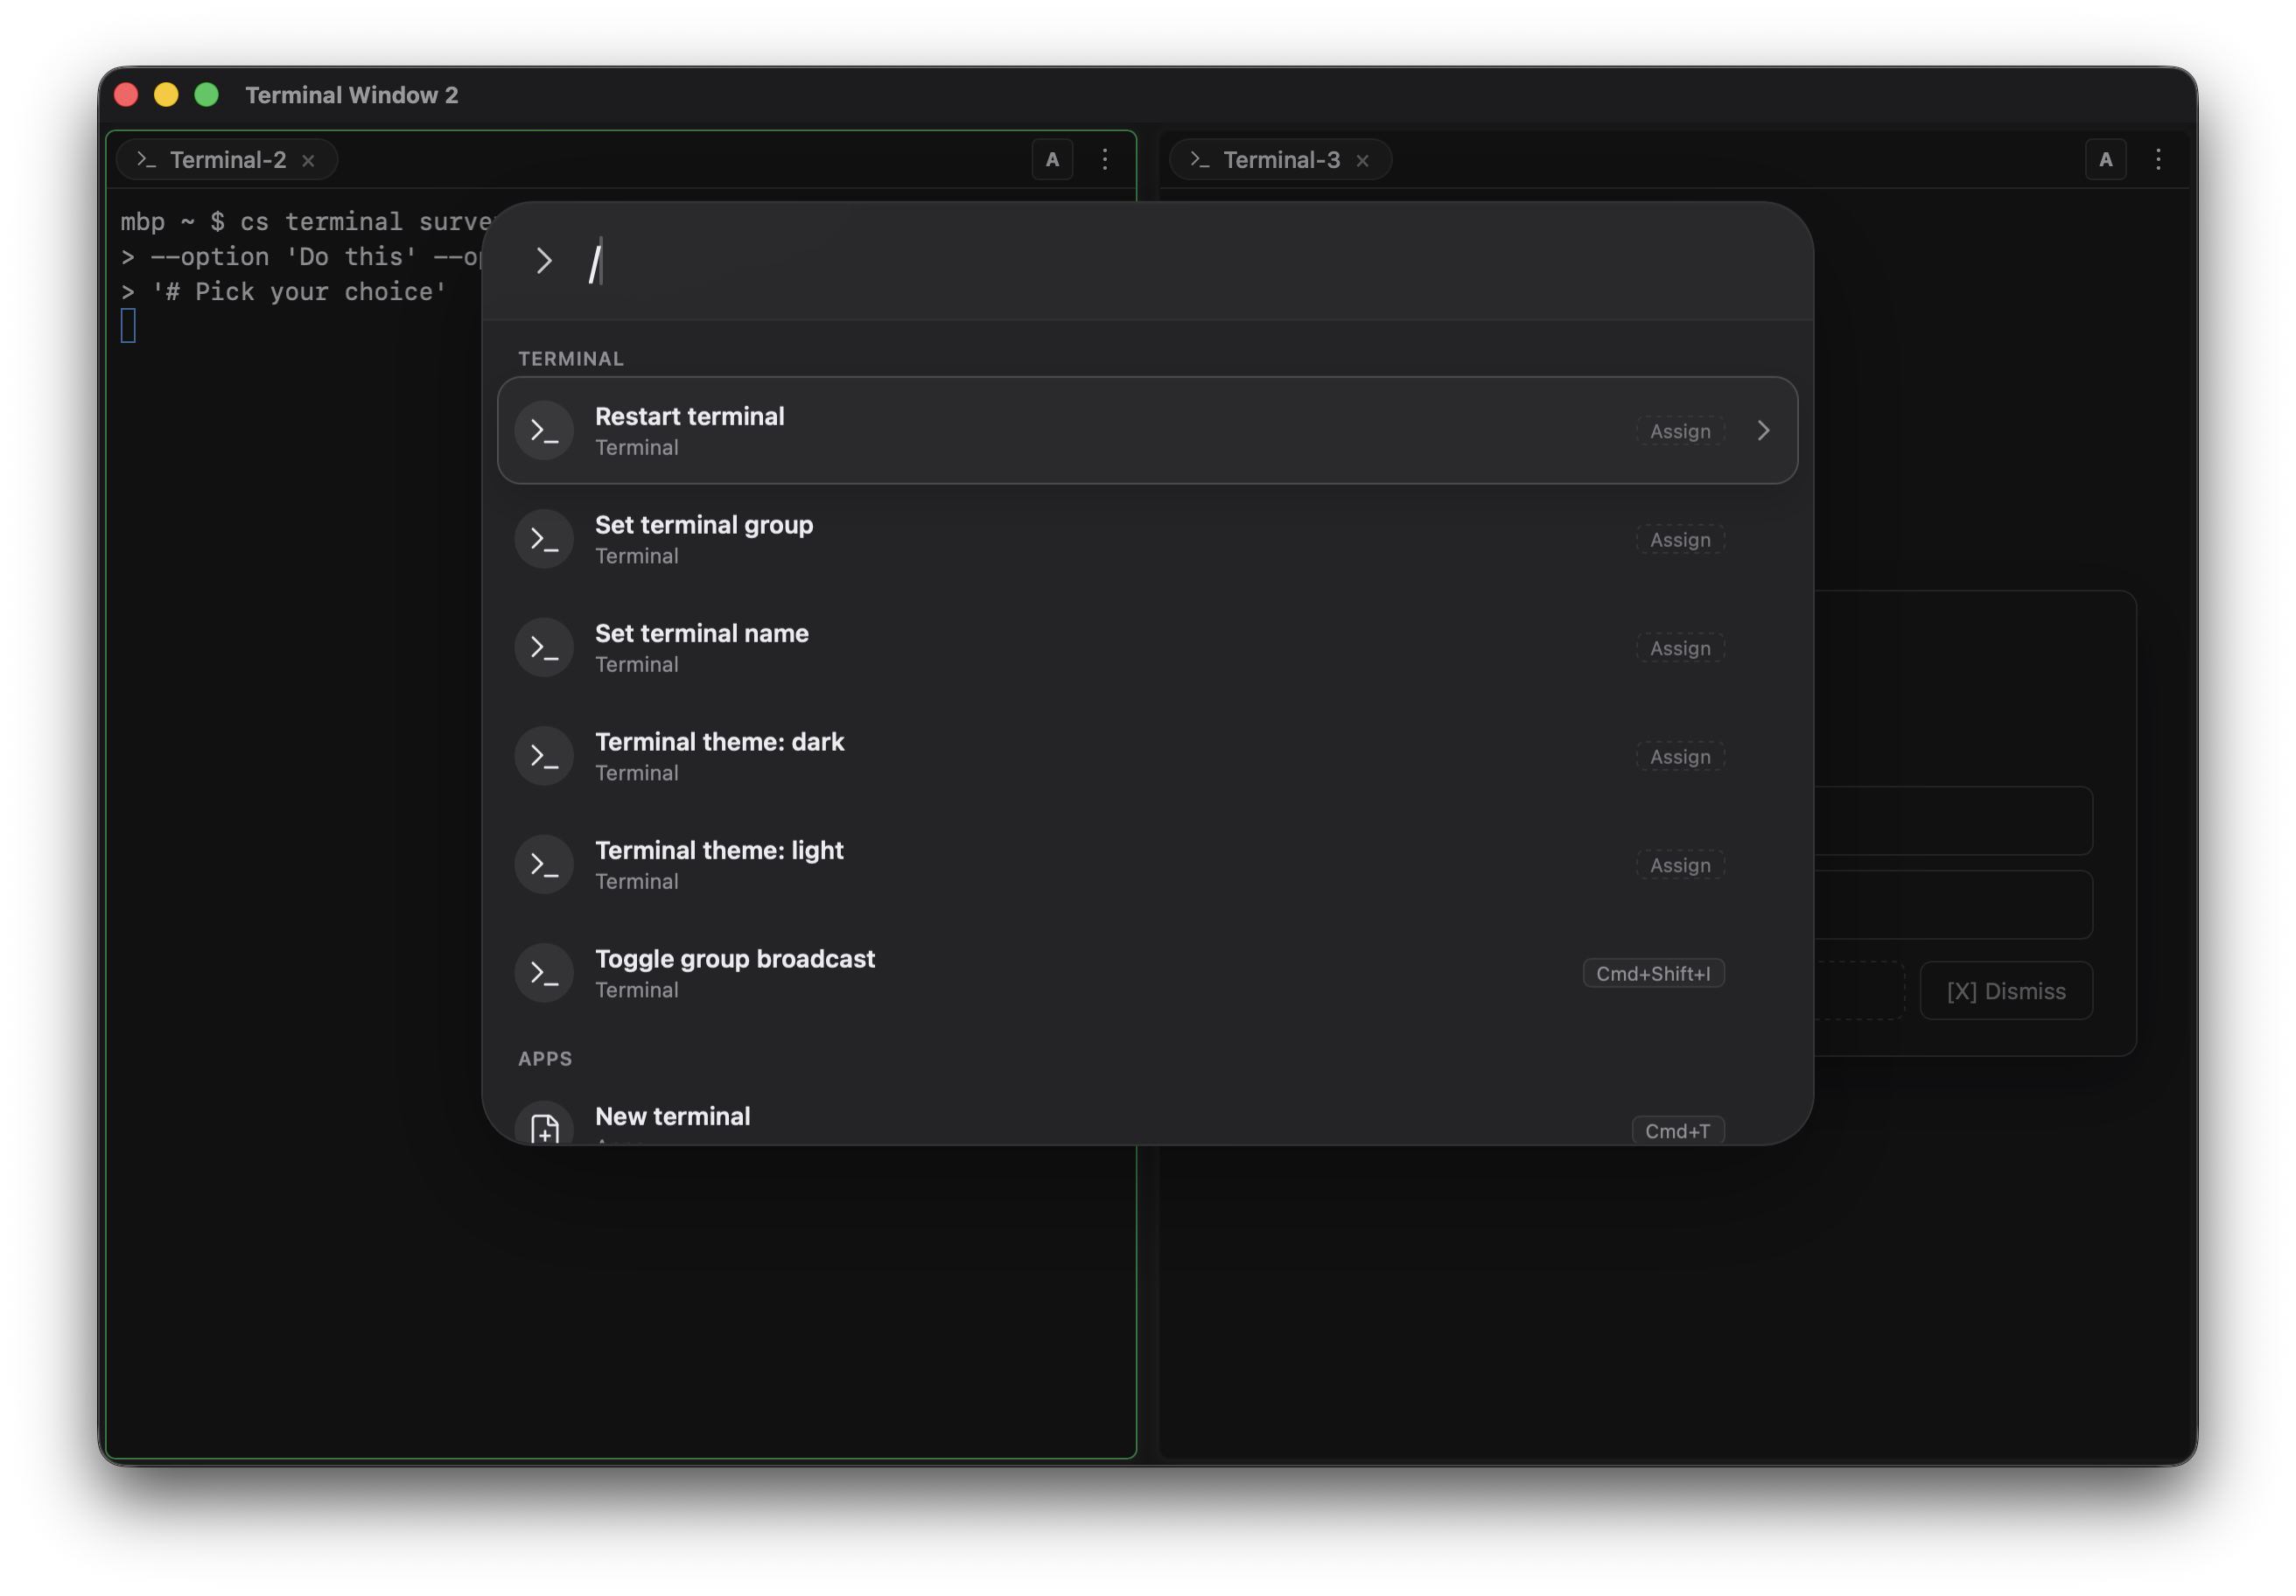Click the green zoom window button
The height and width of the screenshot is (1596, 2296).
(206, 95)
